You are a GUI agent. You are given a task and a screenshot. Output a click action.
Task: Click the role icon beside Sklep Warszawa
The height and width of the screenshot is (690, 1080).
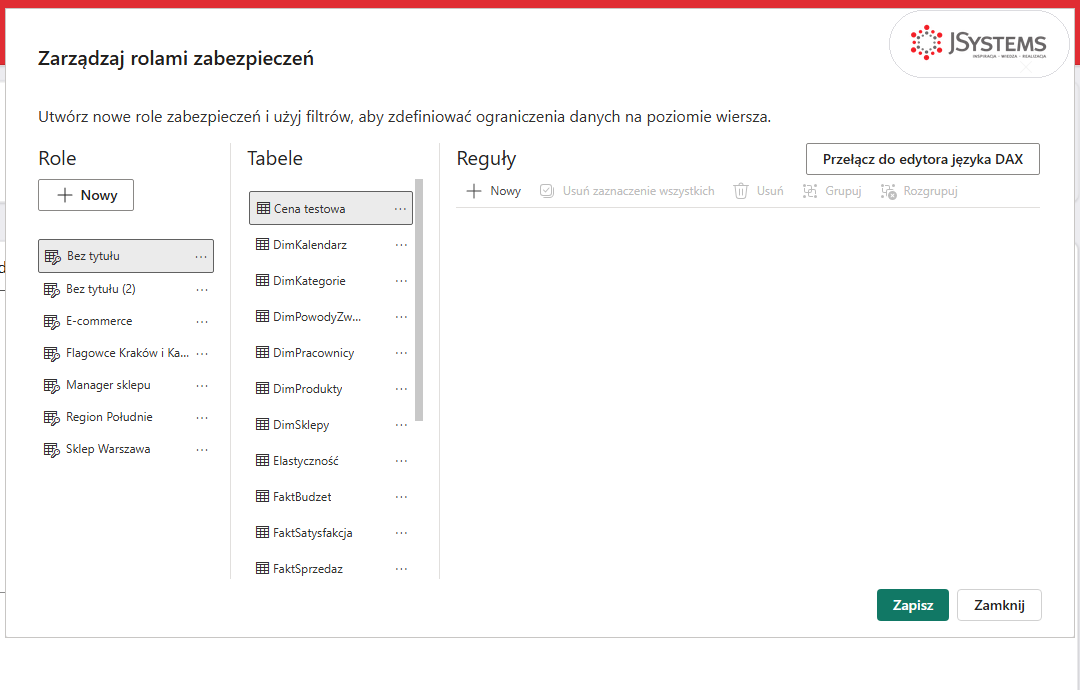[52, 450]
